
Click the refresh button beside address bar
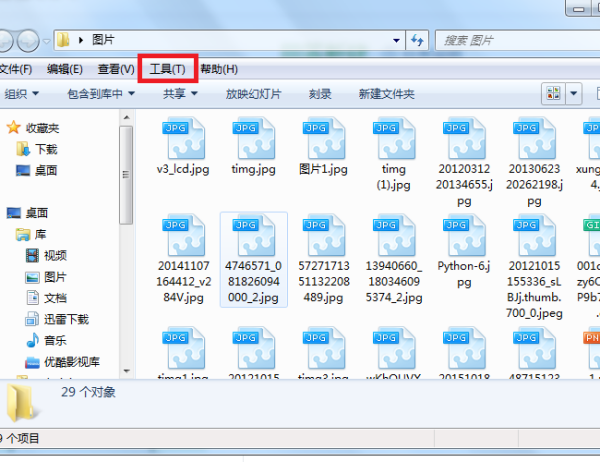[x=417, y=40]
